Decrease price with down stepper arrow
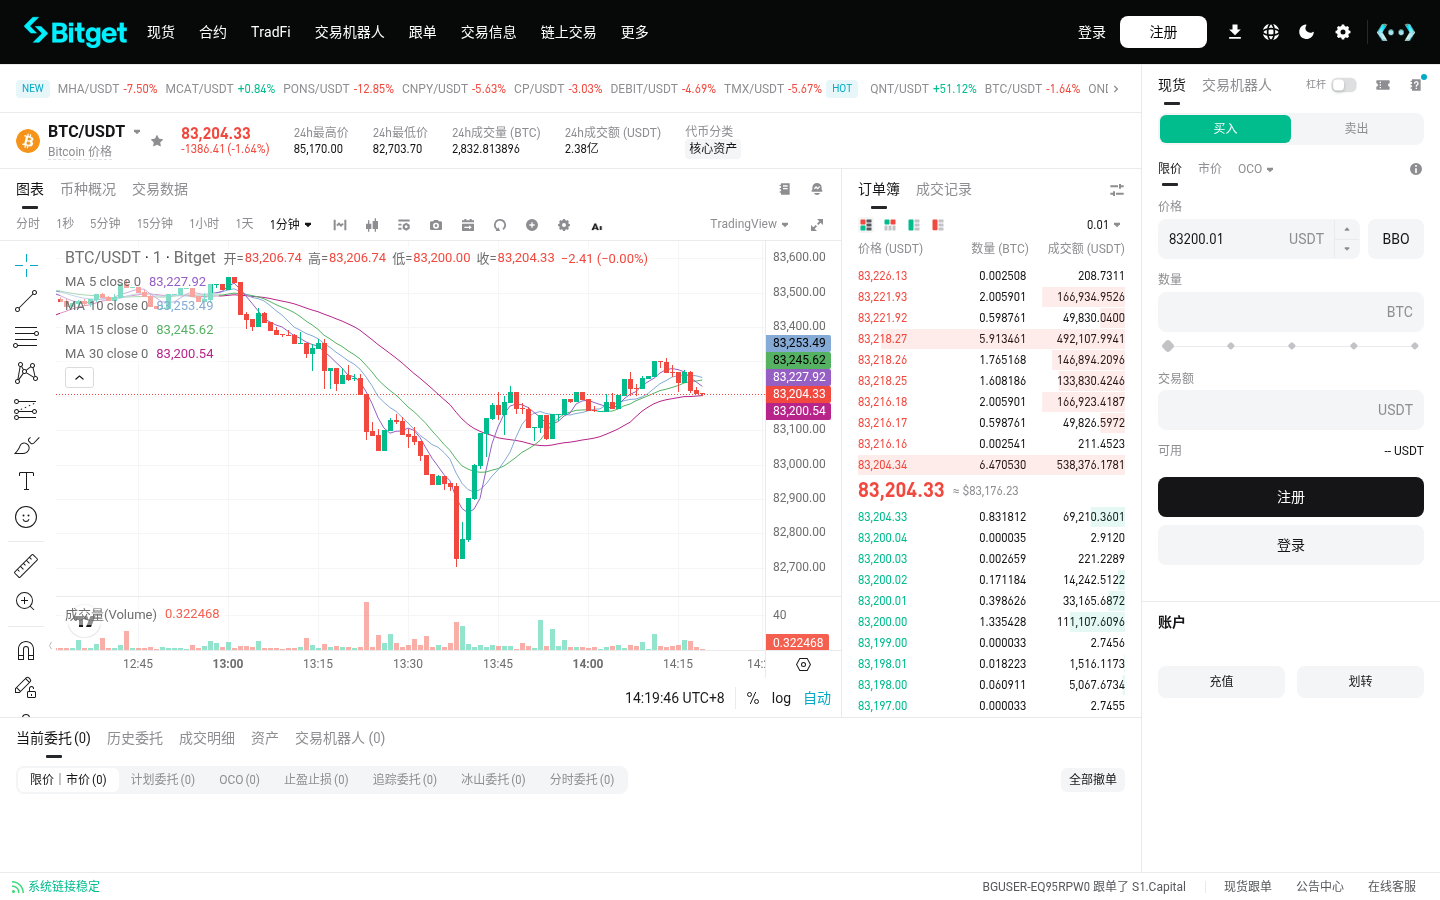This screenshot has height=900, width=1440. coord(1347,249)
